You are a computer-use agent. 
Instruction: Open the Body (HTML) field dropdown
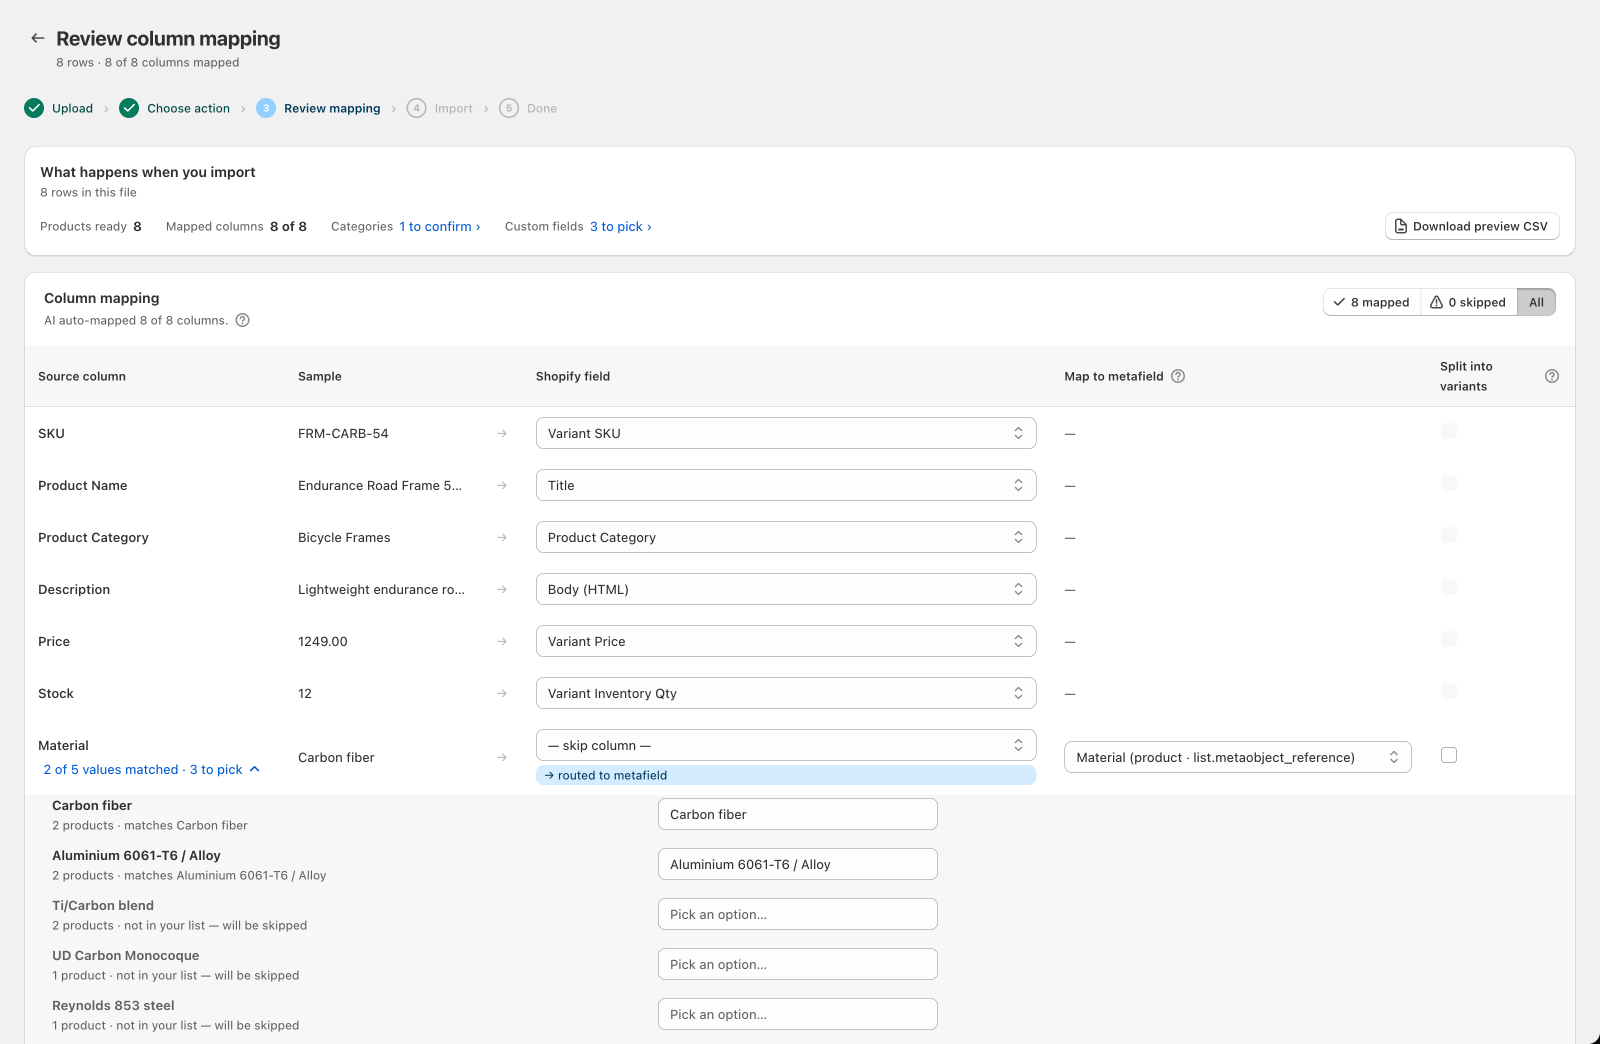tap(786, 589)
